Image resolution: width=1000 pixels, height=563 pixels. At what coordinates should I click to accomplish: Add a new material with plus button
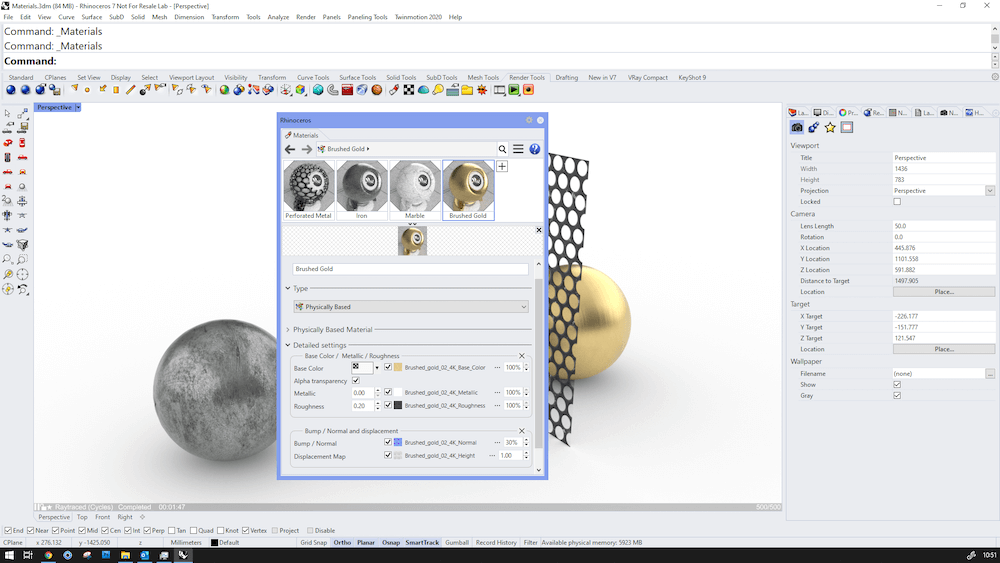[503, 166]
